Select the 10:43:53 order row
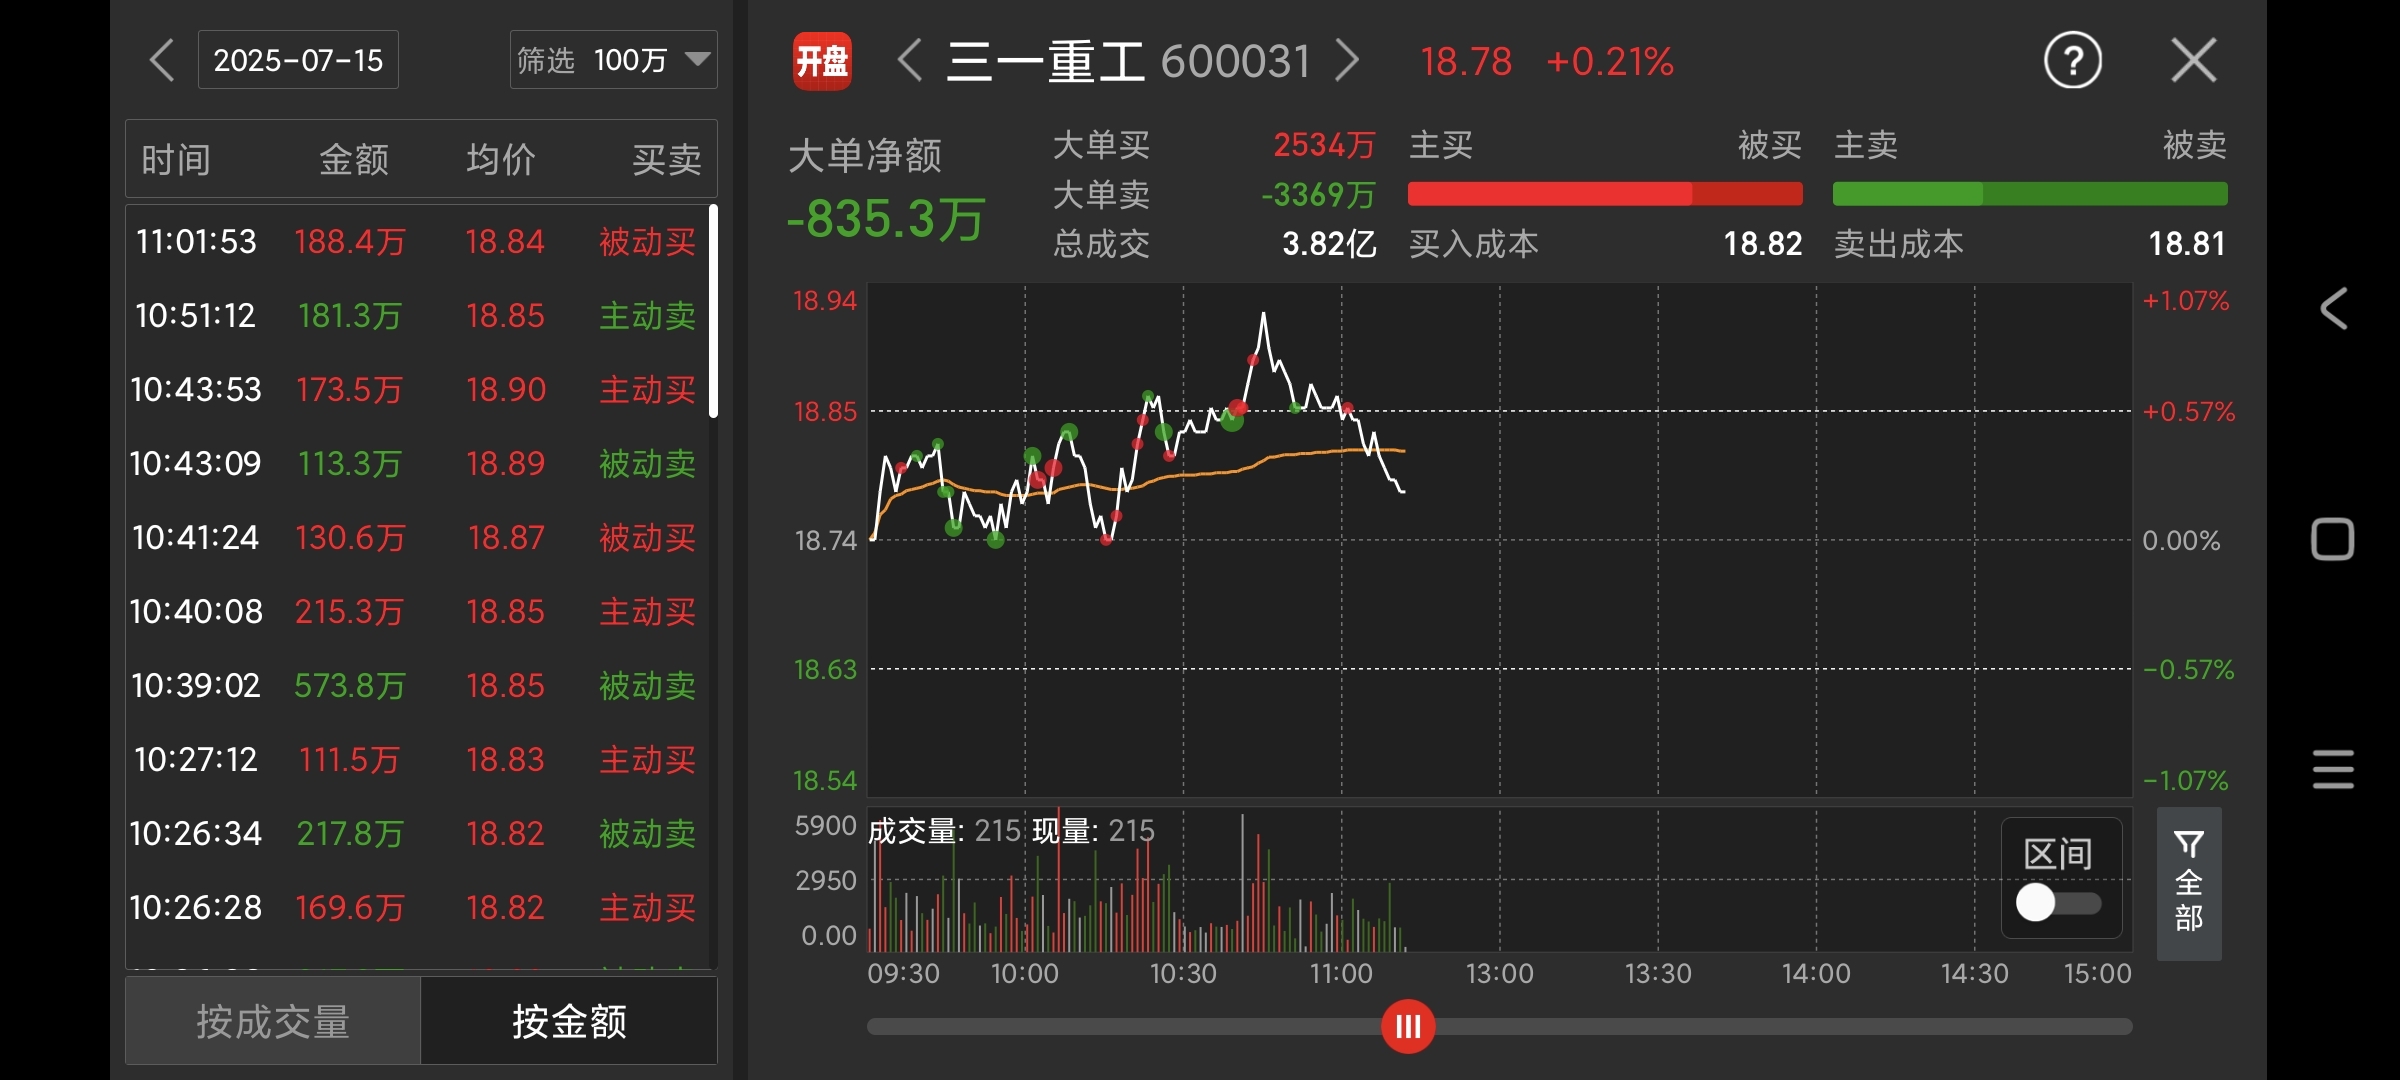 click(416, 390)
